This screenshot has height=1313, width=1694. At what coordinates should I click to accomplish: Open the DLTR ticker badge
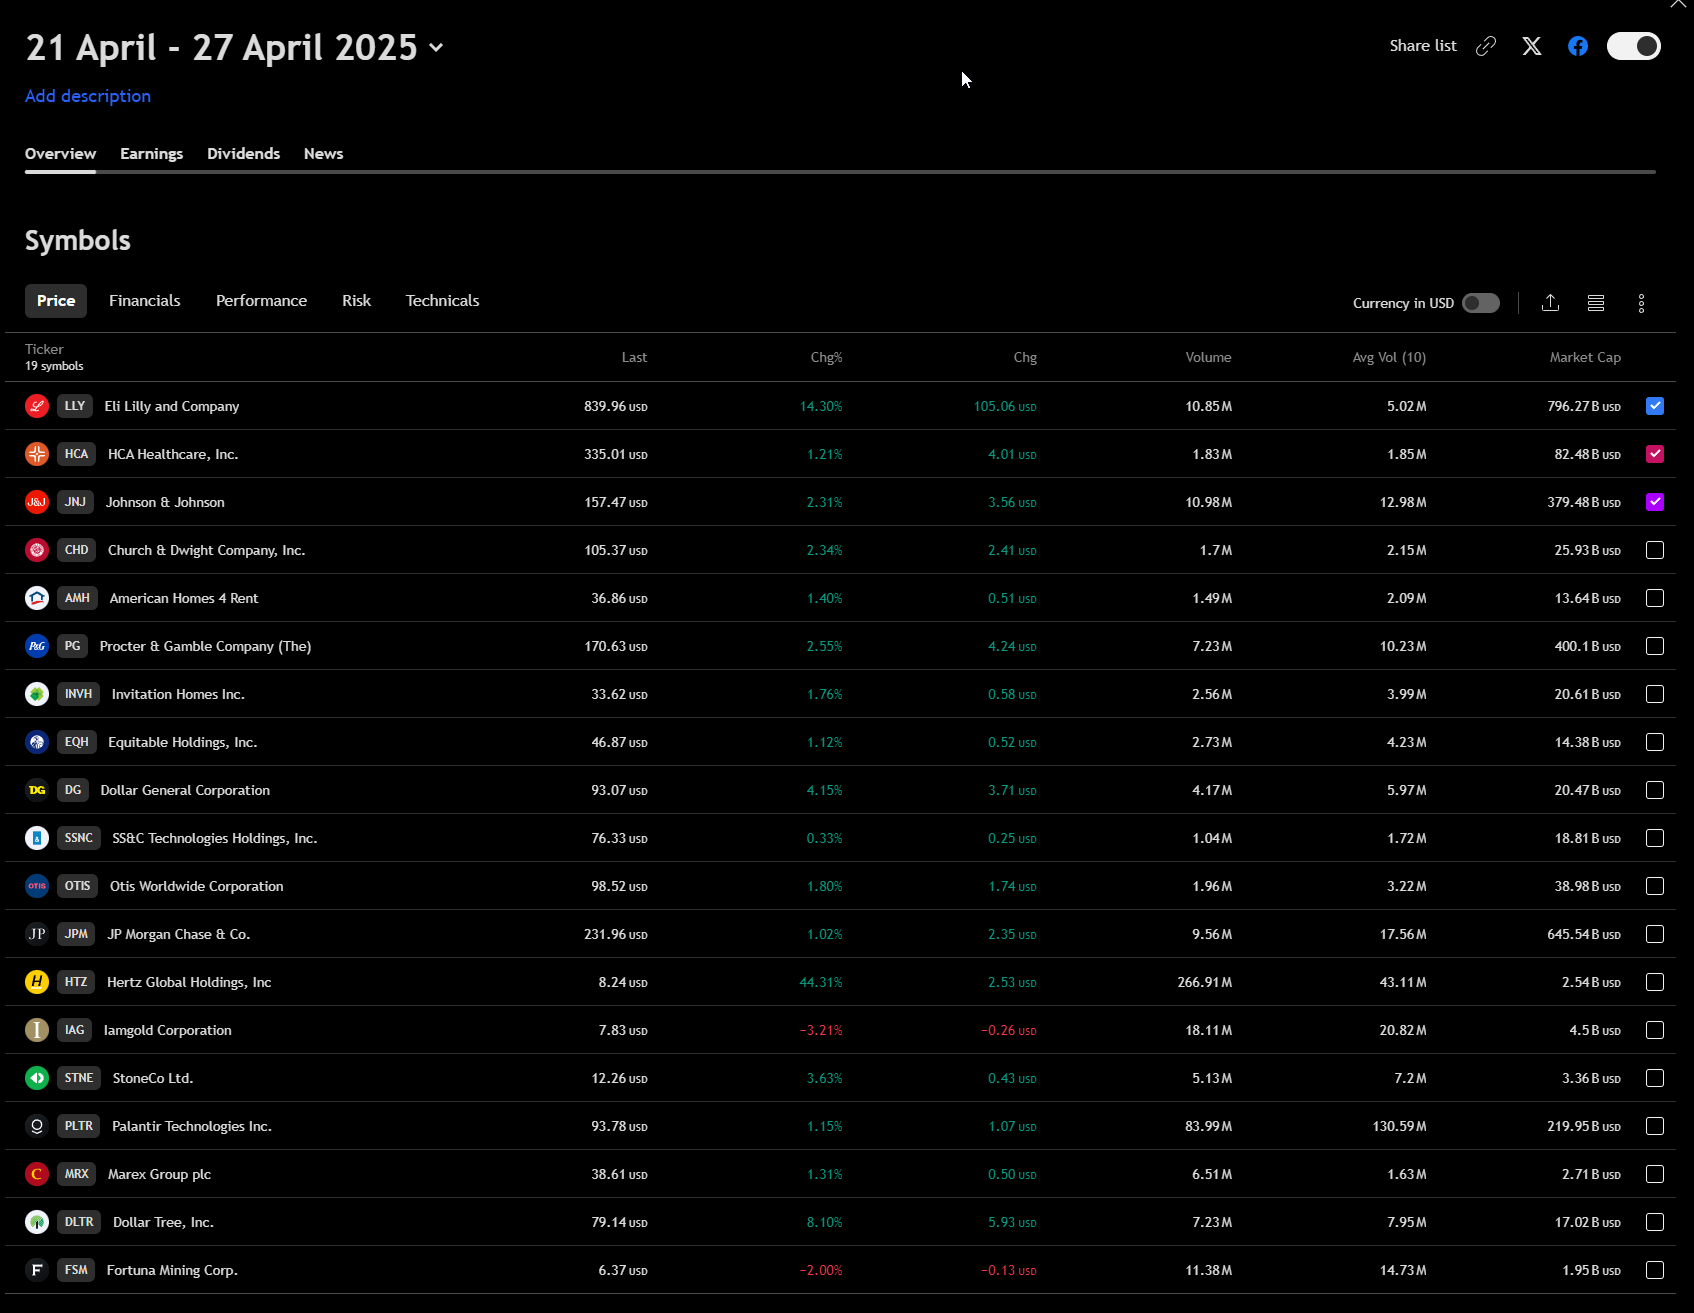coord(79,1222)
